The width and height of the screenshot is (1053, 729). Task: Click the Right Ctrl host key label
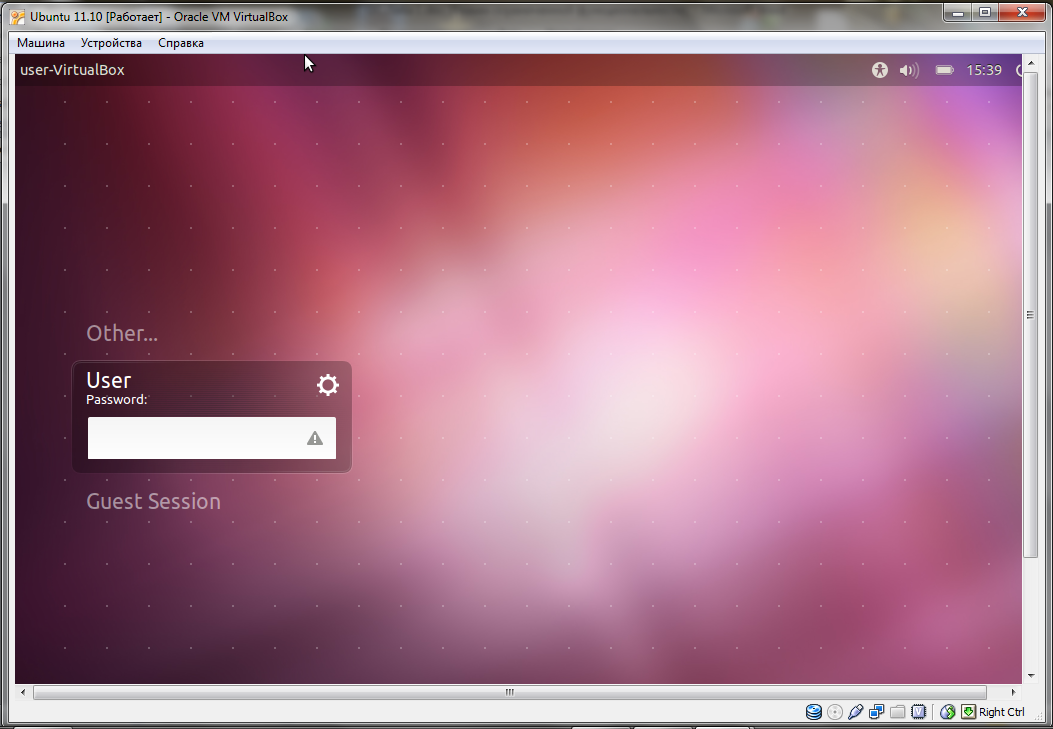coord(1002,712)
